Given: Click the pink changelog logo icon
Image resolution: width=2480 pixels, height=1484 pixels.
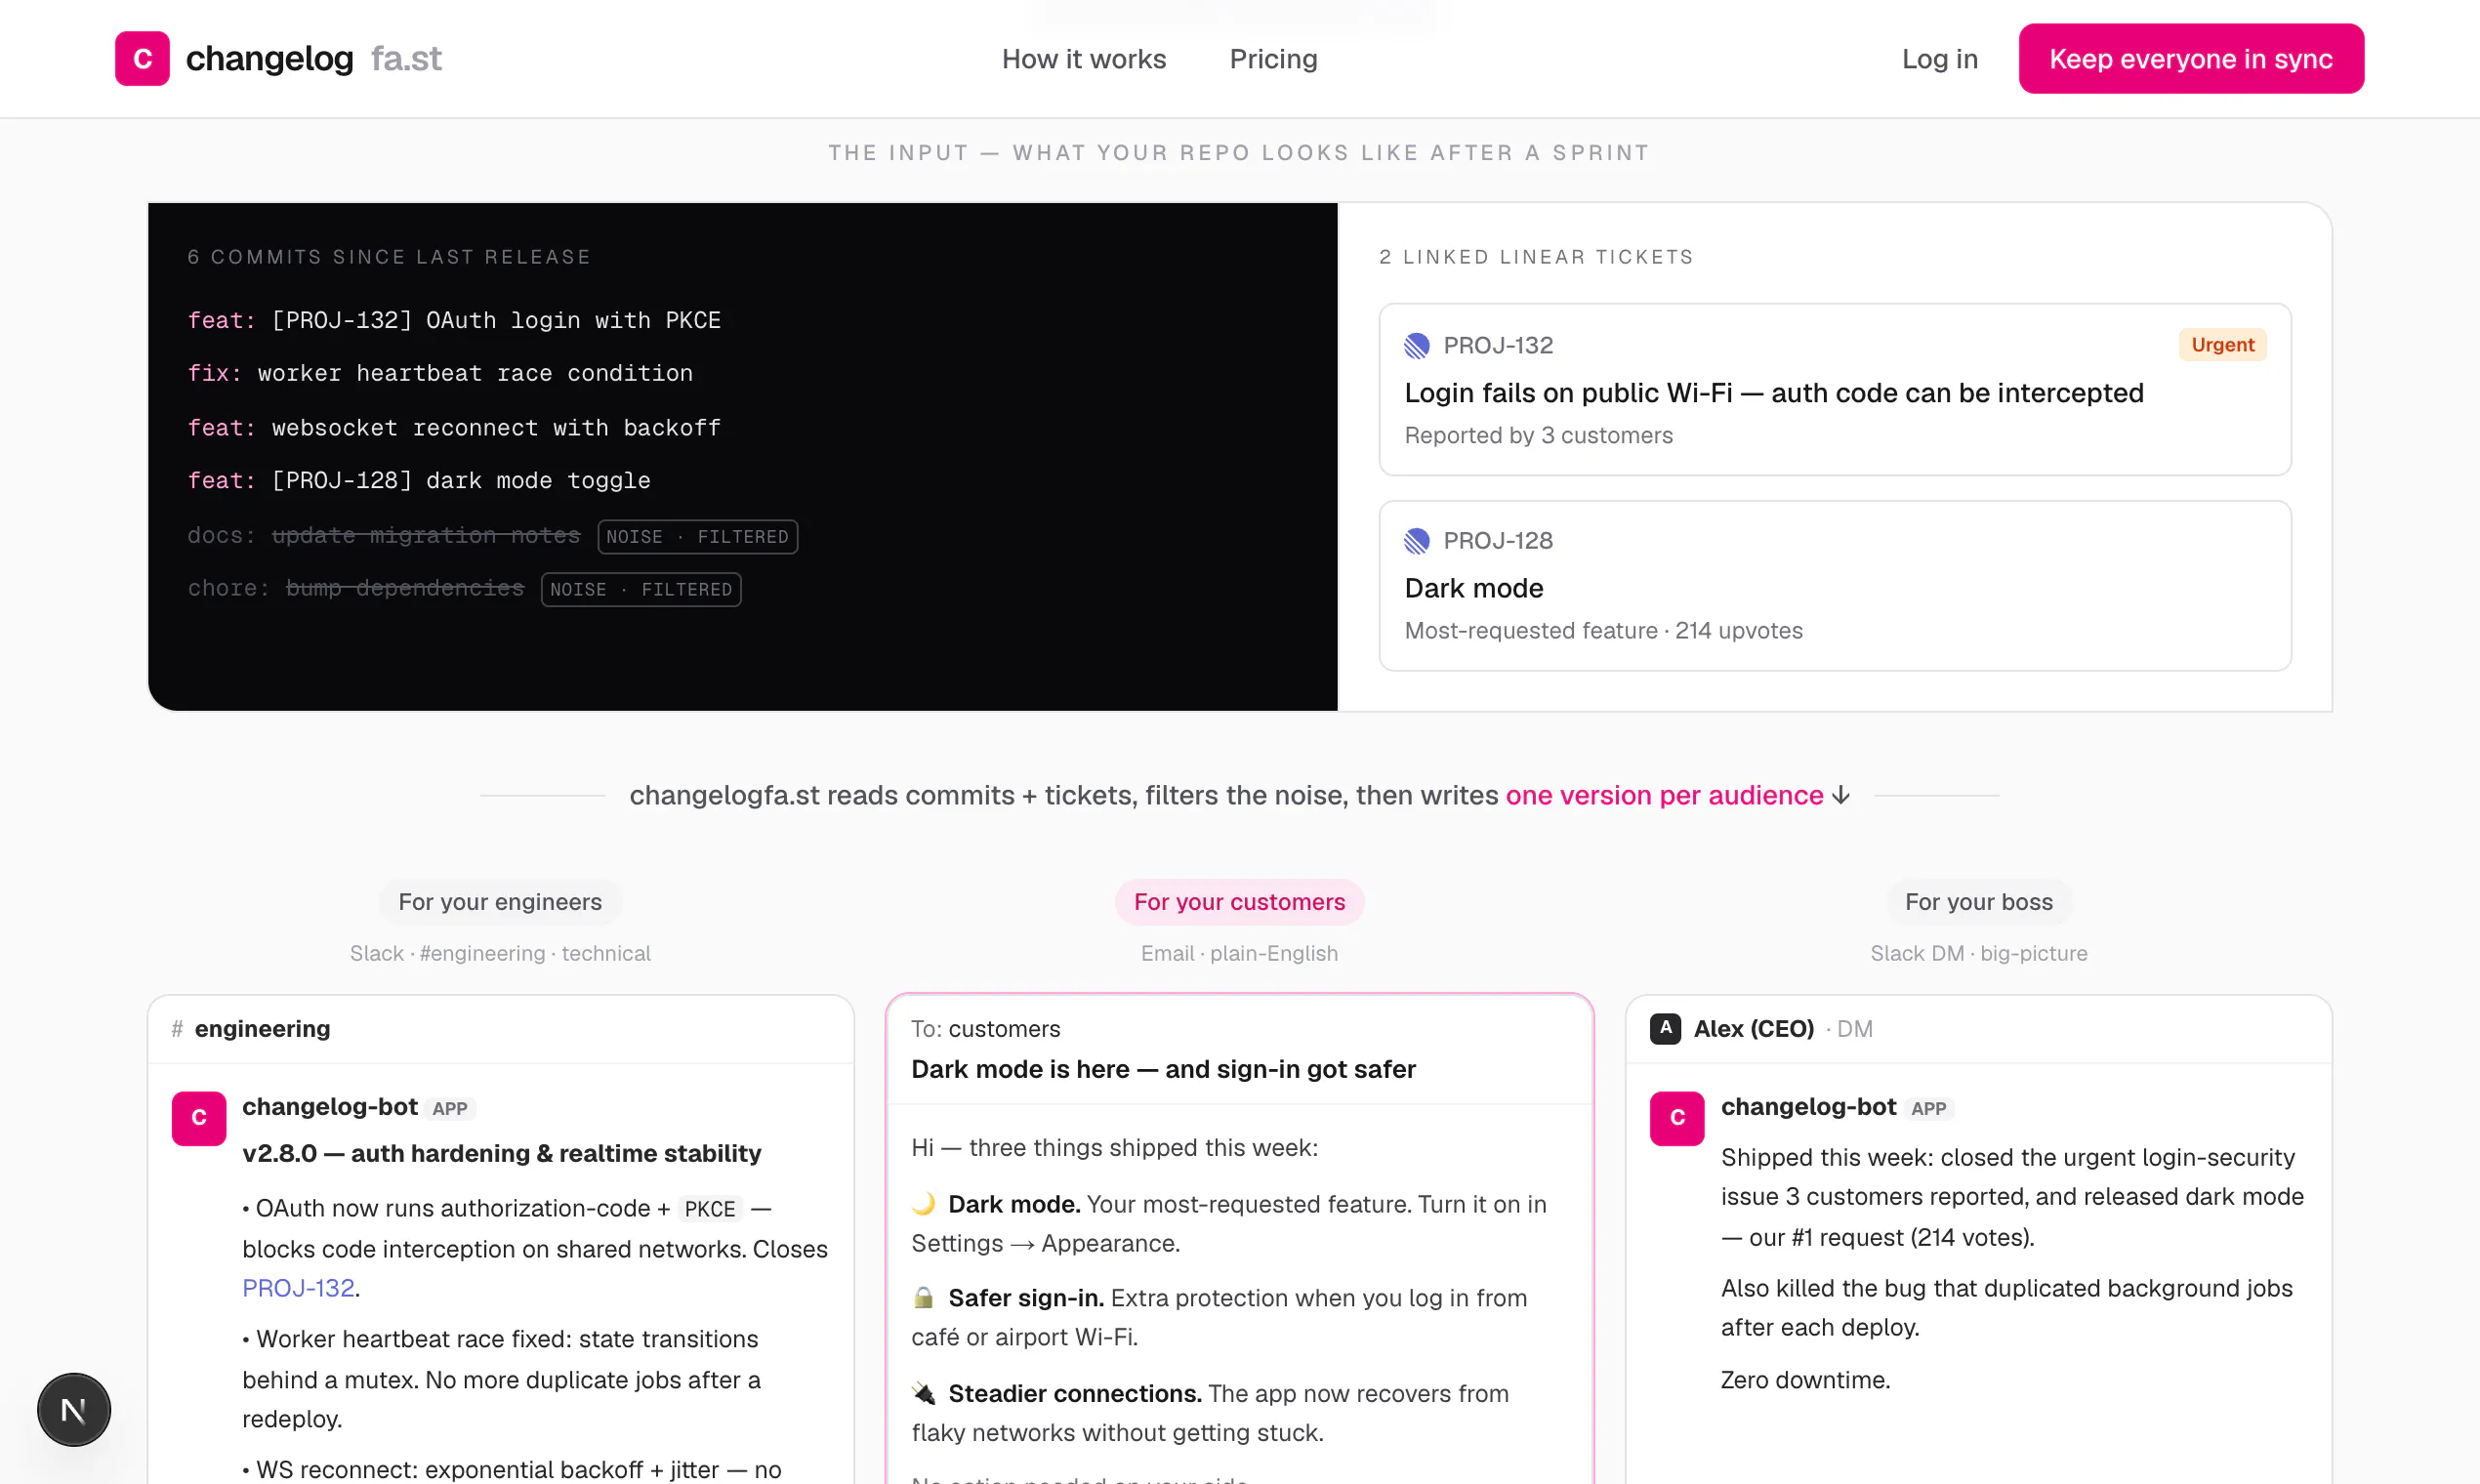Looking at the screenshot, I should (x=142, y=59).
